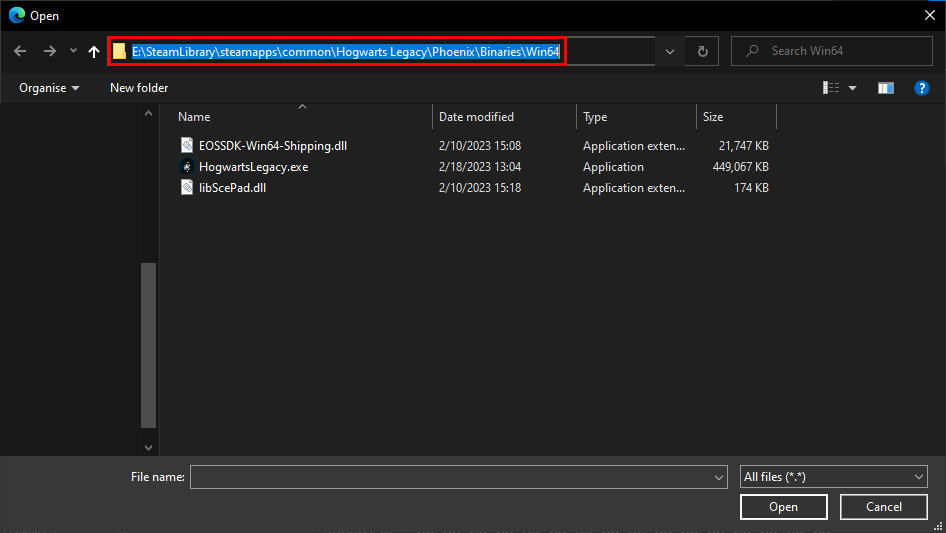Screen dimensions: 946x533
Task: Click the Back navigation arrow
Action: (20, 51)
